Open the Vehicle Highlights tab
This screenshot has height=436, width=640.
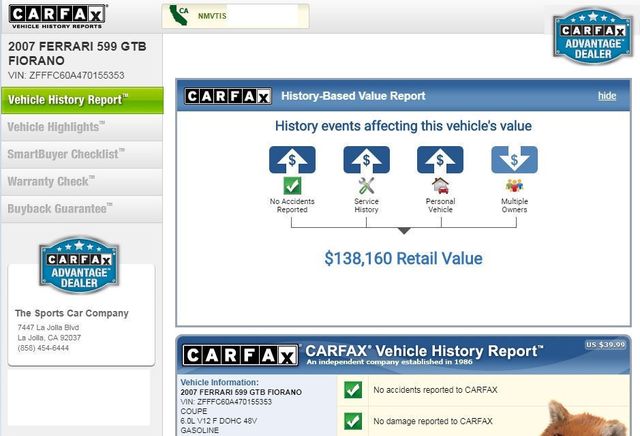(57, 127)
